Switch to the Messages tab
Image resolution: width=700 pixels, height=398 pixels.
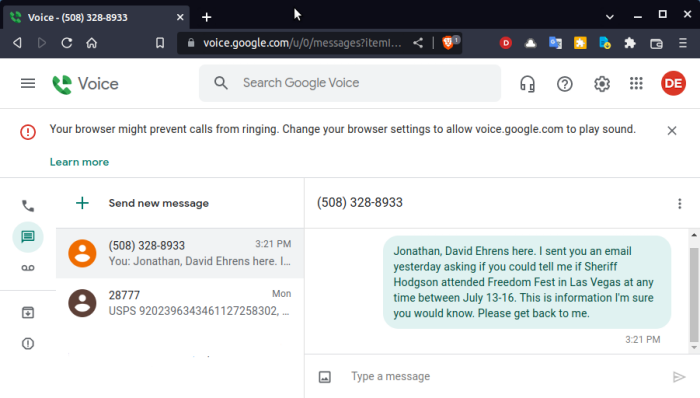click(28, 236)
